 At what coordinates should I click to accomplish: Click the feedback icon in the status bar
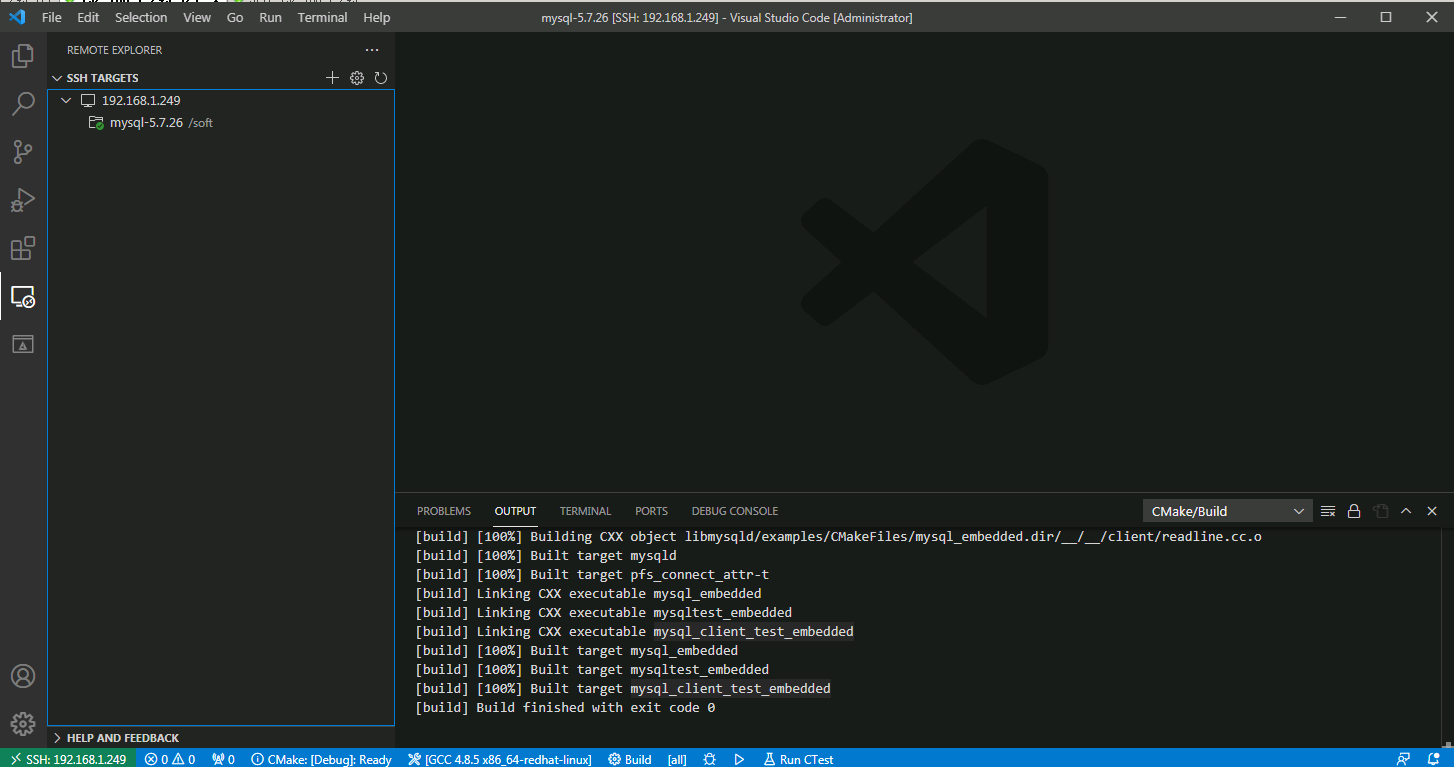[x=1404, y=759]
